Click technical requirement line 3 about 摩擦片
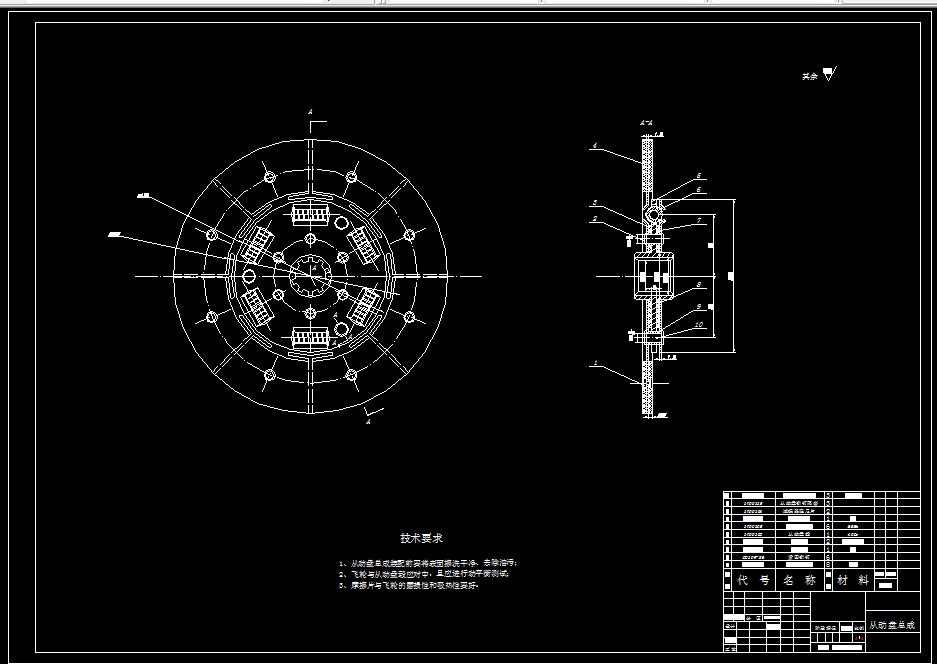Screen dimensions: 937x664 tap(409, 586)
